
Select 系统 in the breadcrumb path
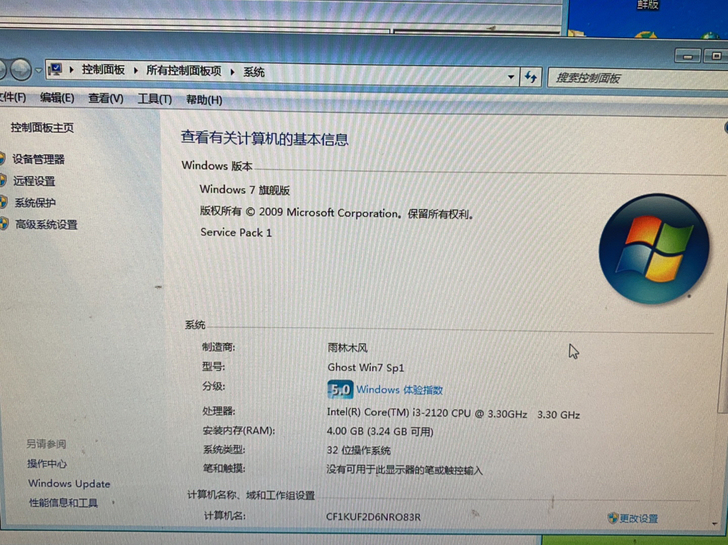[254, 72]
